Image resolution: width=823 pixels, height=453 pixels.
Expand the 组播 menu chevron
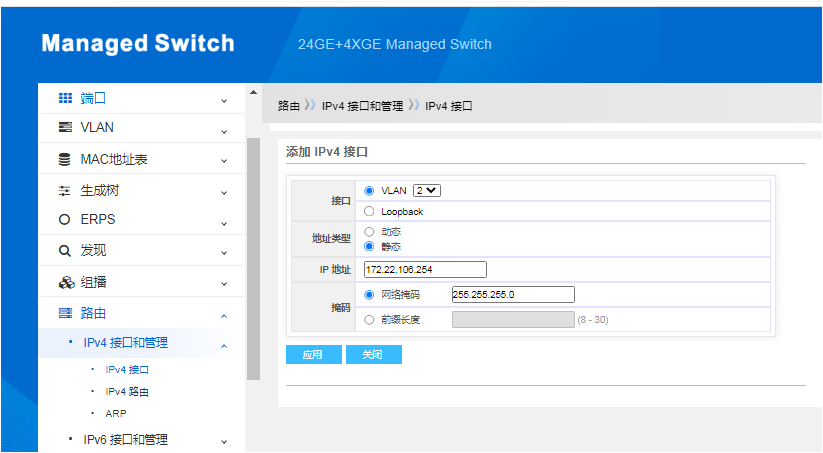(224, 284)
